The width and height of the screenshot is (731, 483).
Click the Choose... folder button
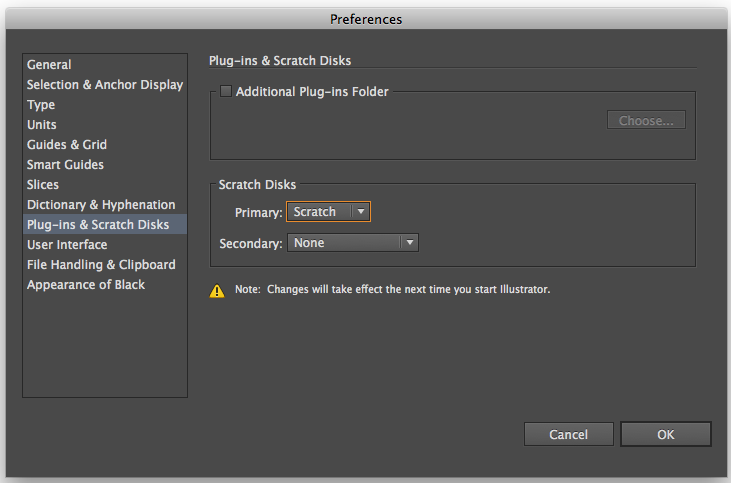[646, 120]
